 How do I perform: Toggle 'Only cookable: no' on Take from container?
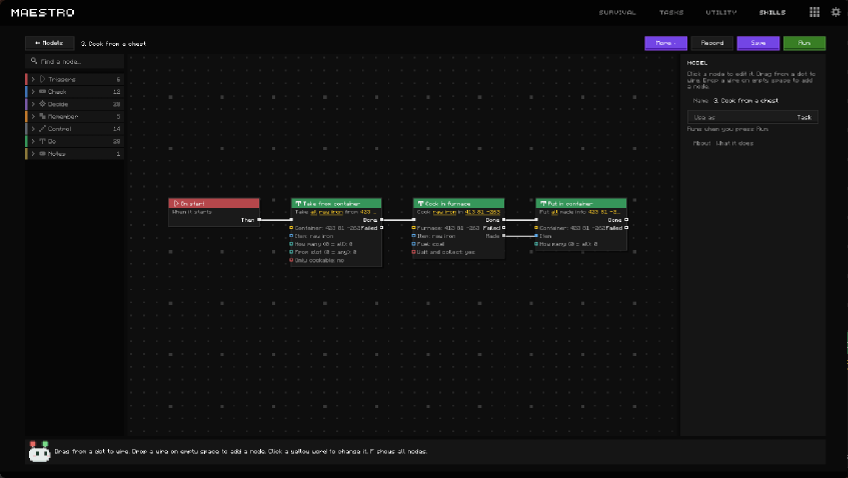[x=320, y=260]
